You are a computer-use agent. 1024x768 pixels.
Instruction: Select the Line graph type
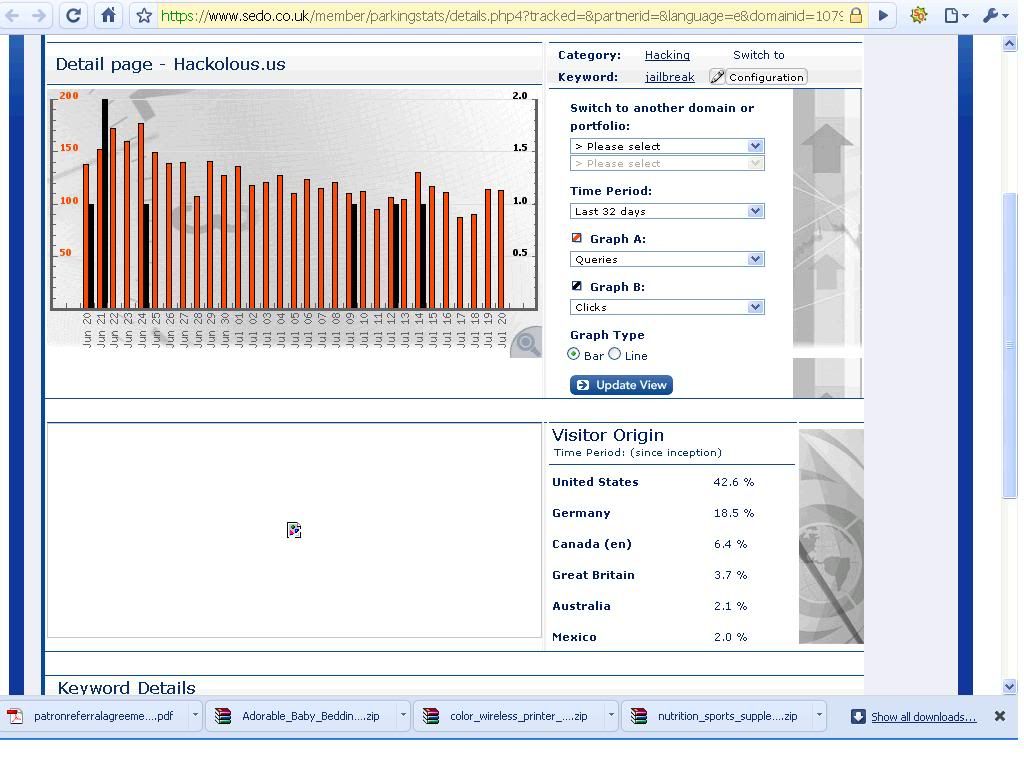pos(615,354)
